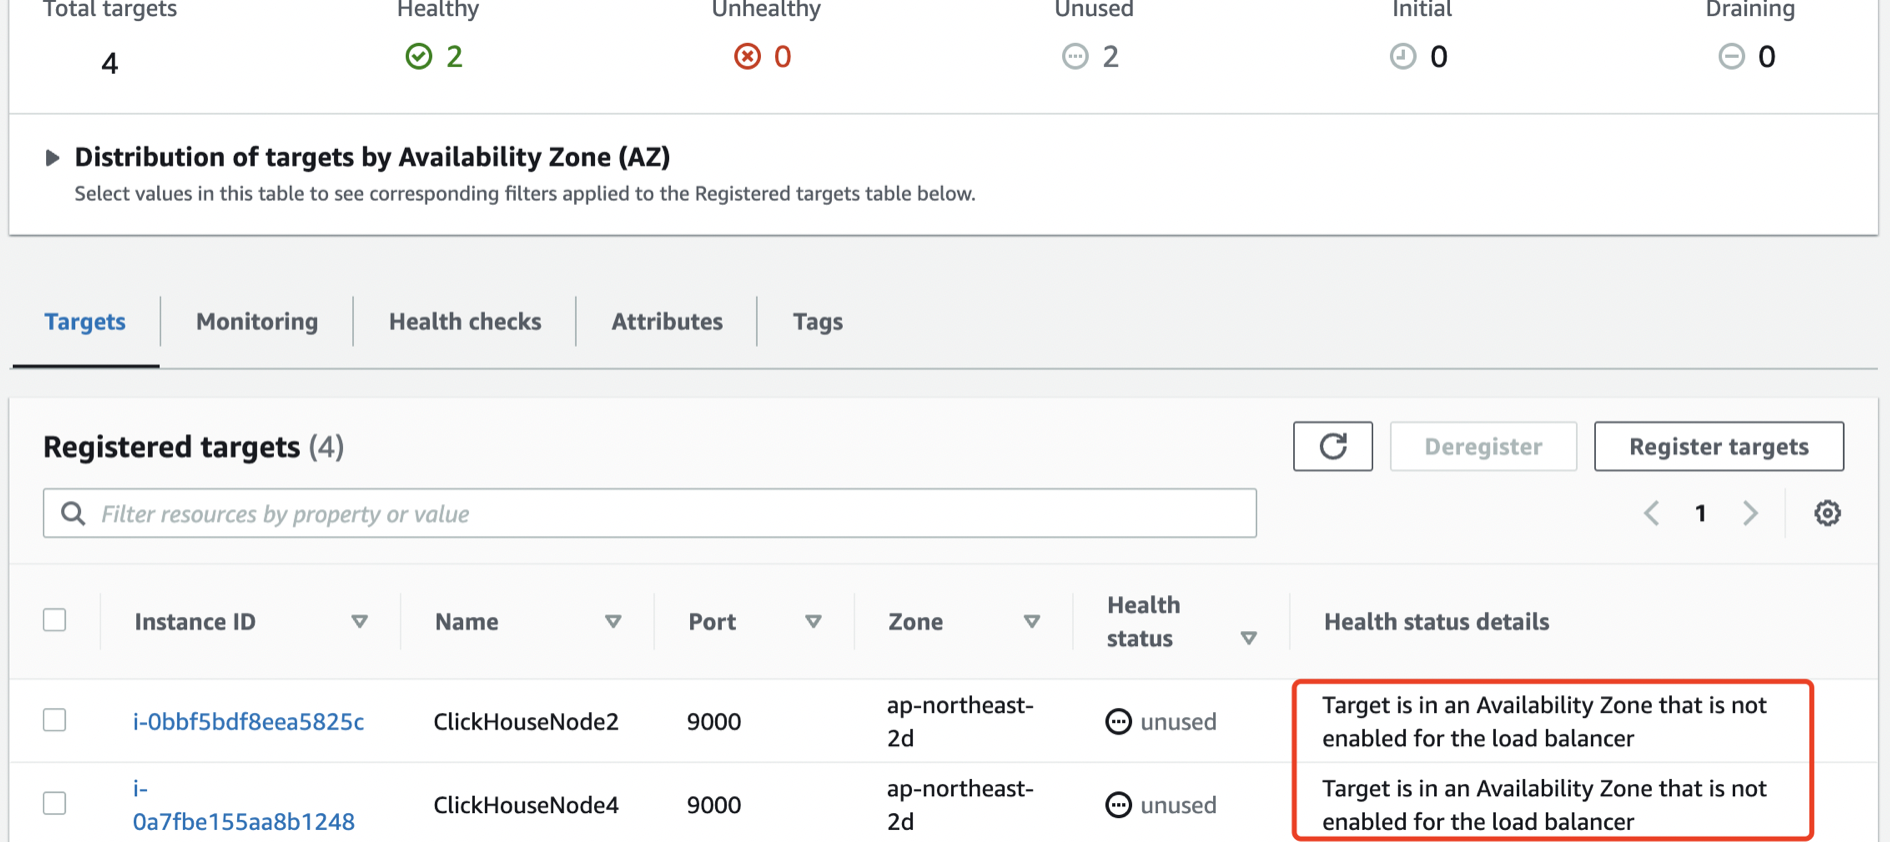Viewport: 1890px width, 842px height.
Task: Expand Distribution of targets by Availability Zone
Action: tap(52, 158)
